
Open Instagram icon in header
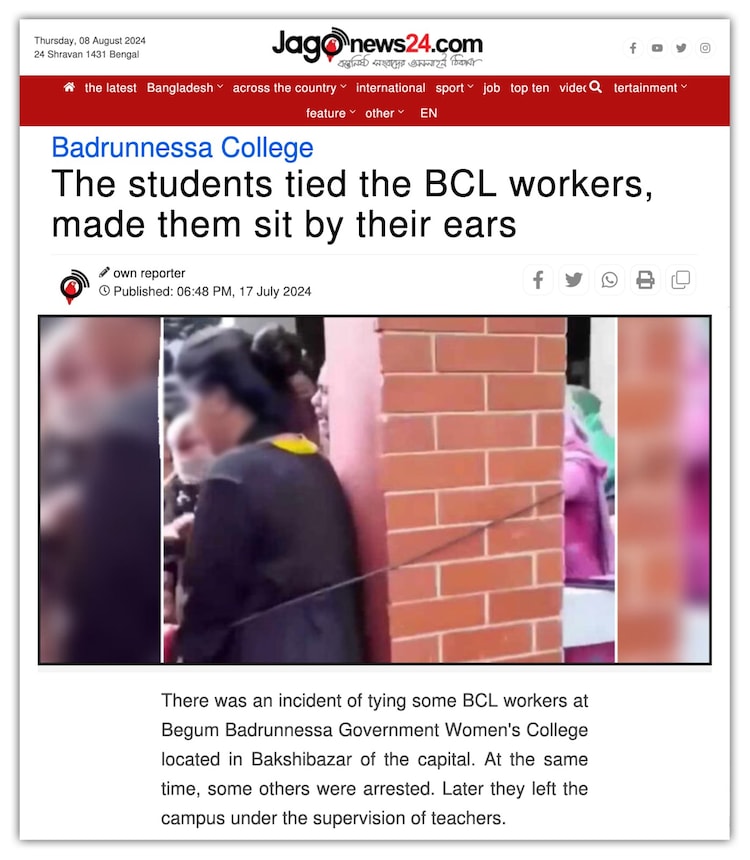[x=705, y=48]
